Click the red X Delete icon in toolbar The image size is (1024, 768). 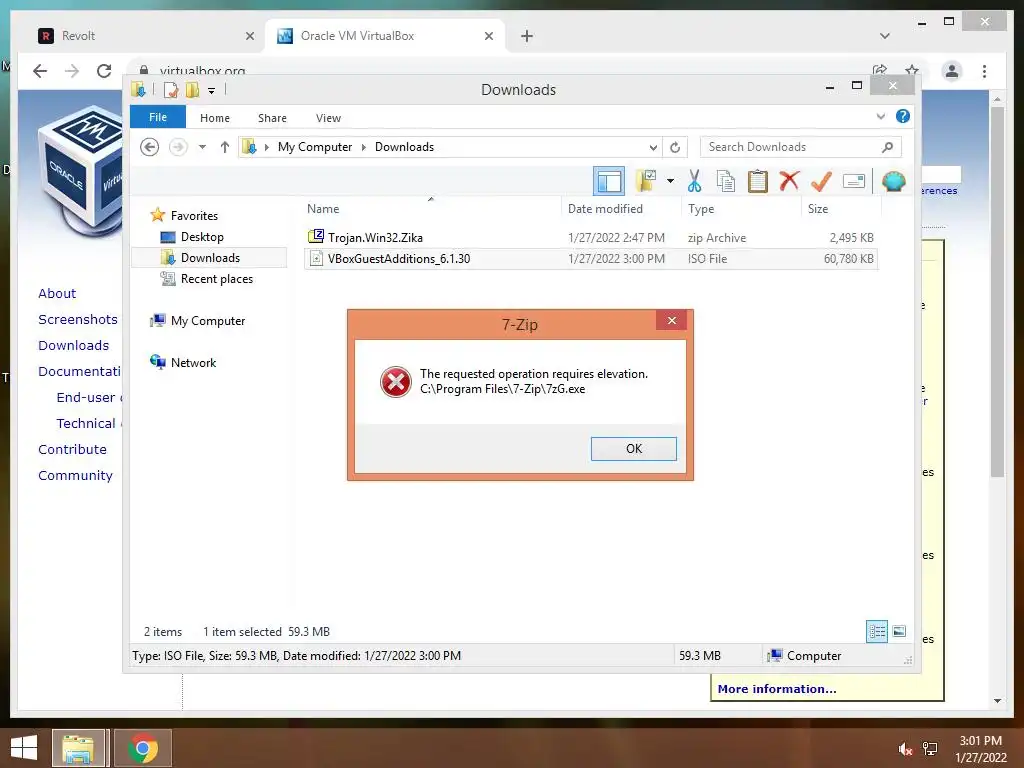pos(789,180)
